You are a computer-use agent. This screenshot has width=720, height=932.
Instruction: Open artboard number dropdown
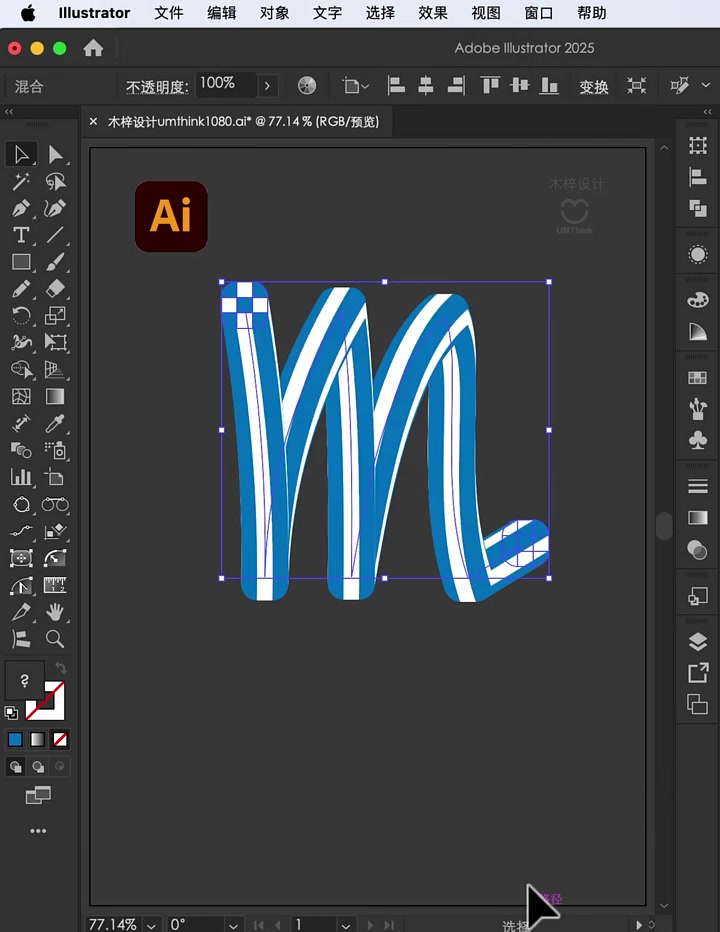tap(345, 925)
